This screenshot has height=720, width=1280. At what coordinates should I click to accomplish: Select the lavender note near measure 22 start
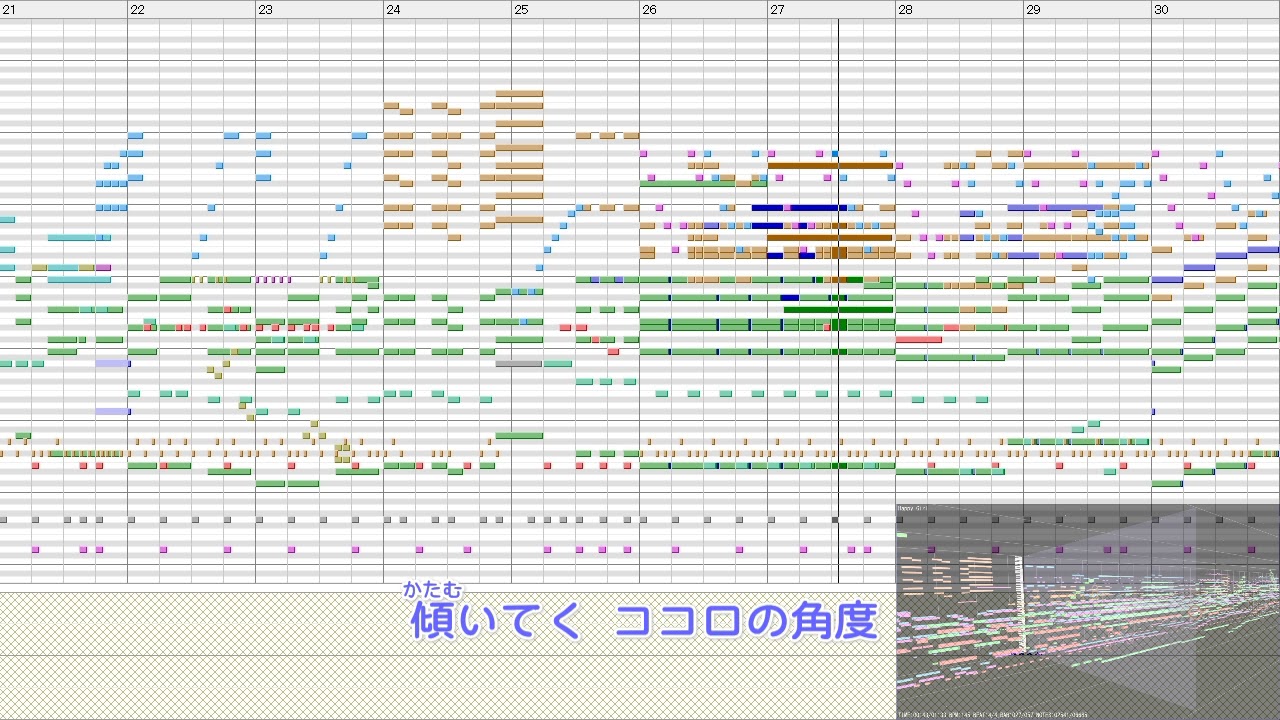(x=112, y=364)
